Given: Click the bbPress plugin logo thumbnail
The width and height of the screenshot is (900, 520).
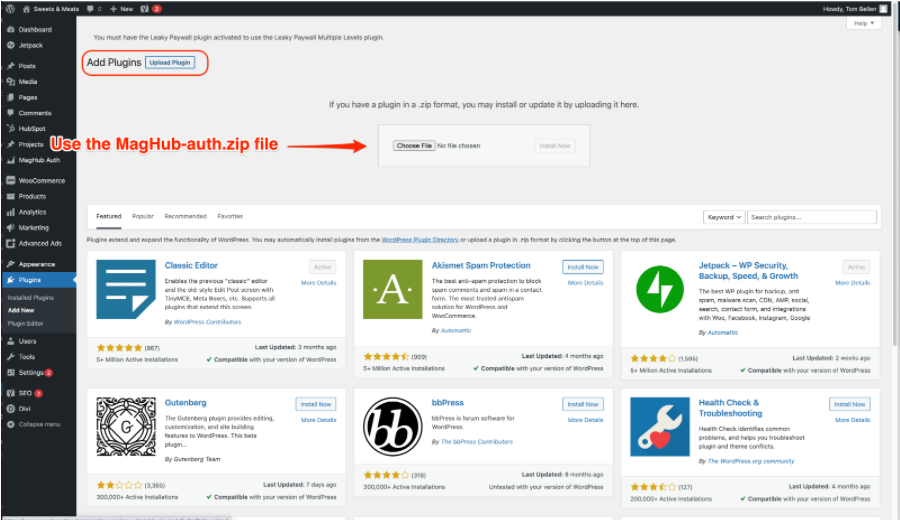Looking at the screenshot, I should pyautogui.click(x=393, y=426).
